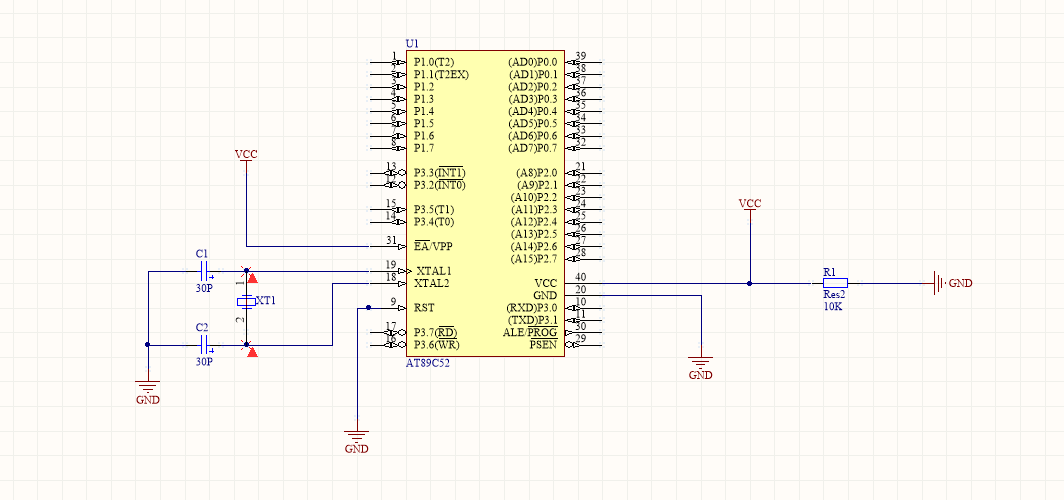Click pin number 40 on the chip

coord(580,277)
